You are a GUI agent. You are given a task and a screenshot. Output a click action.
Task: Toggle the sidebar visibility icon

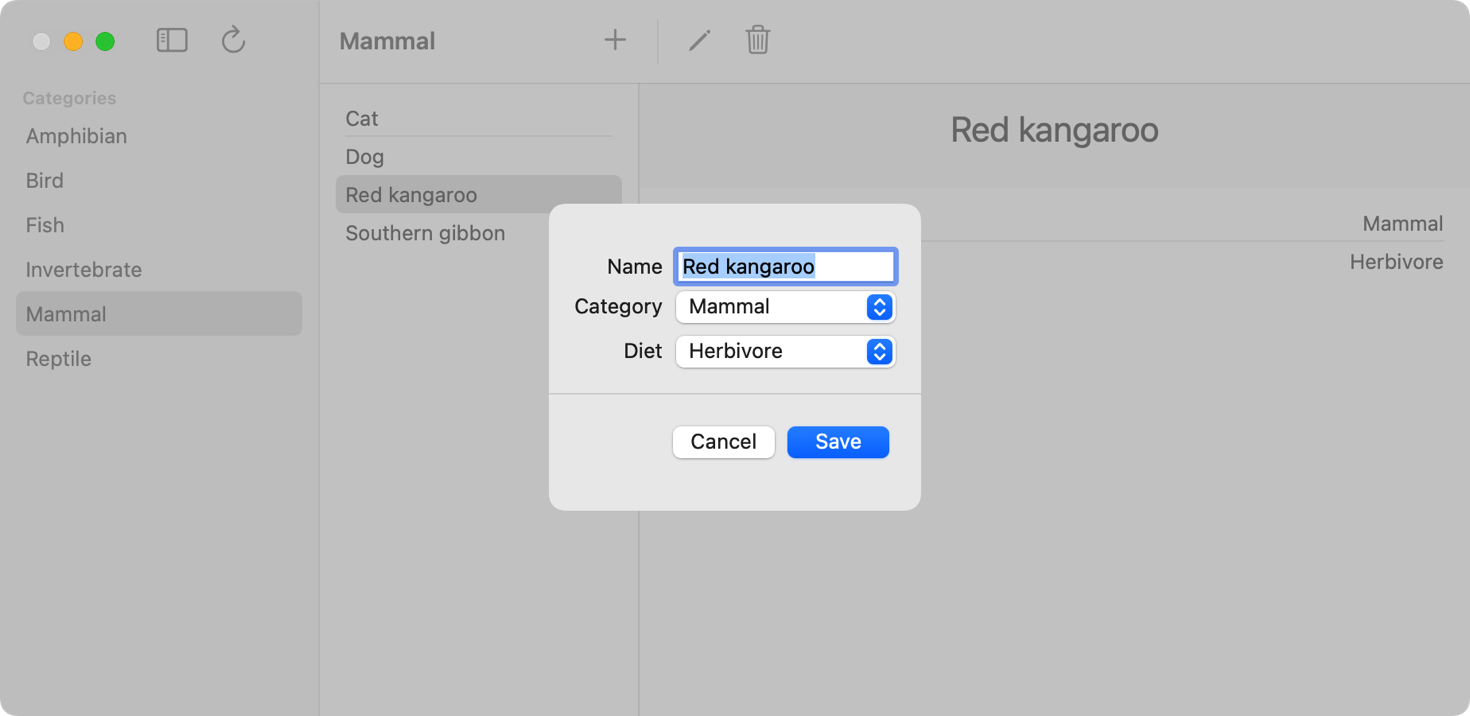(x=172, y=40)
